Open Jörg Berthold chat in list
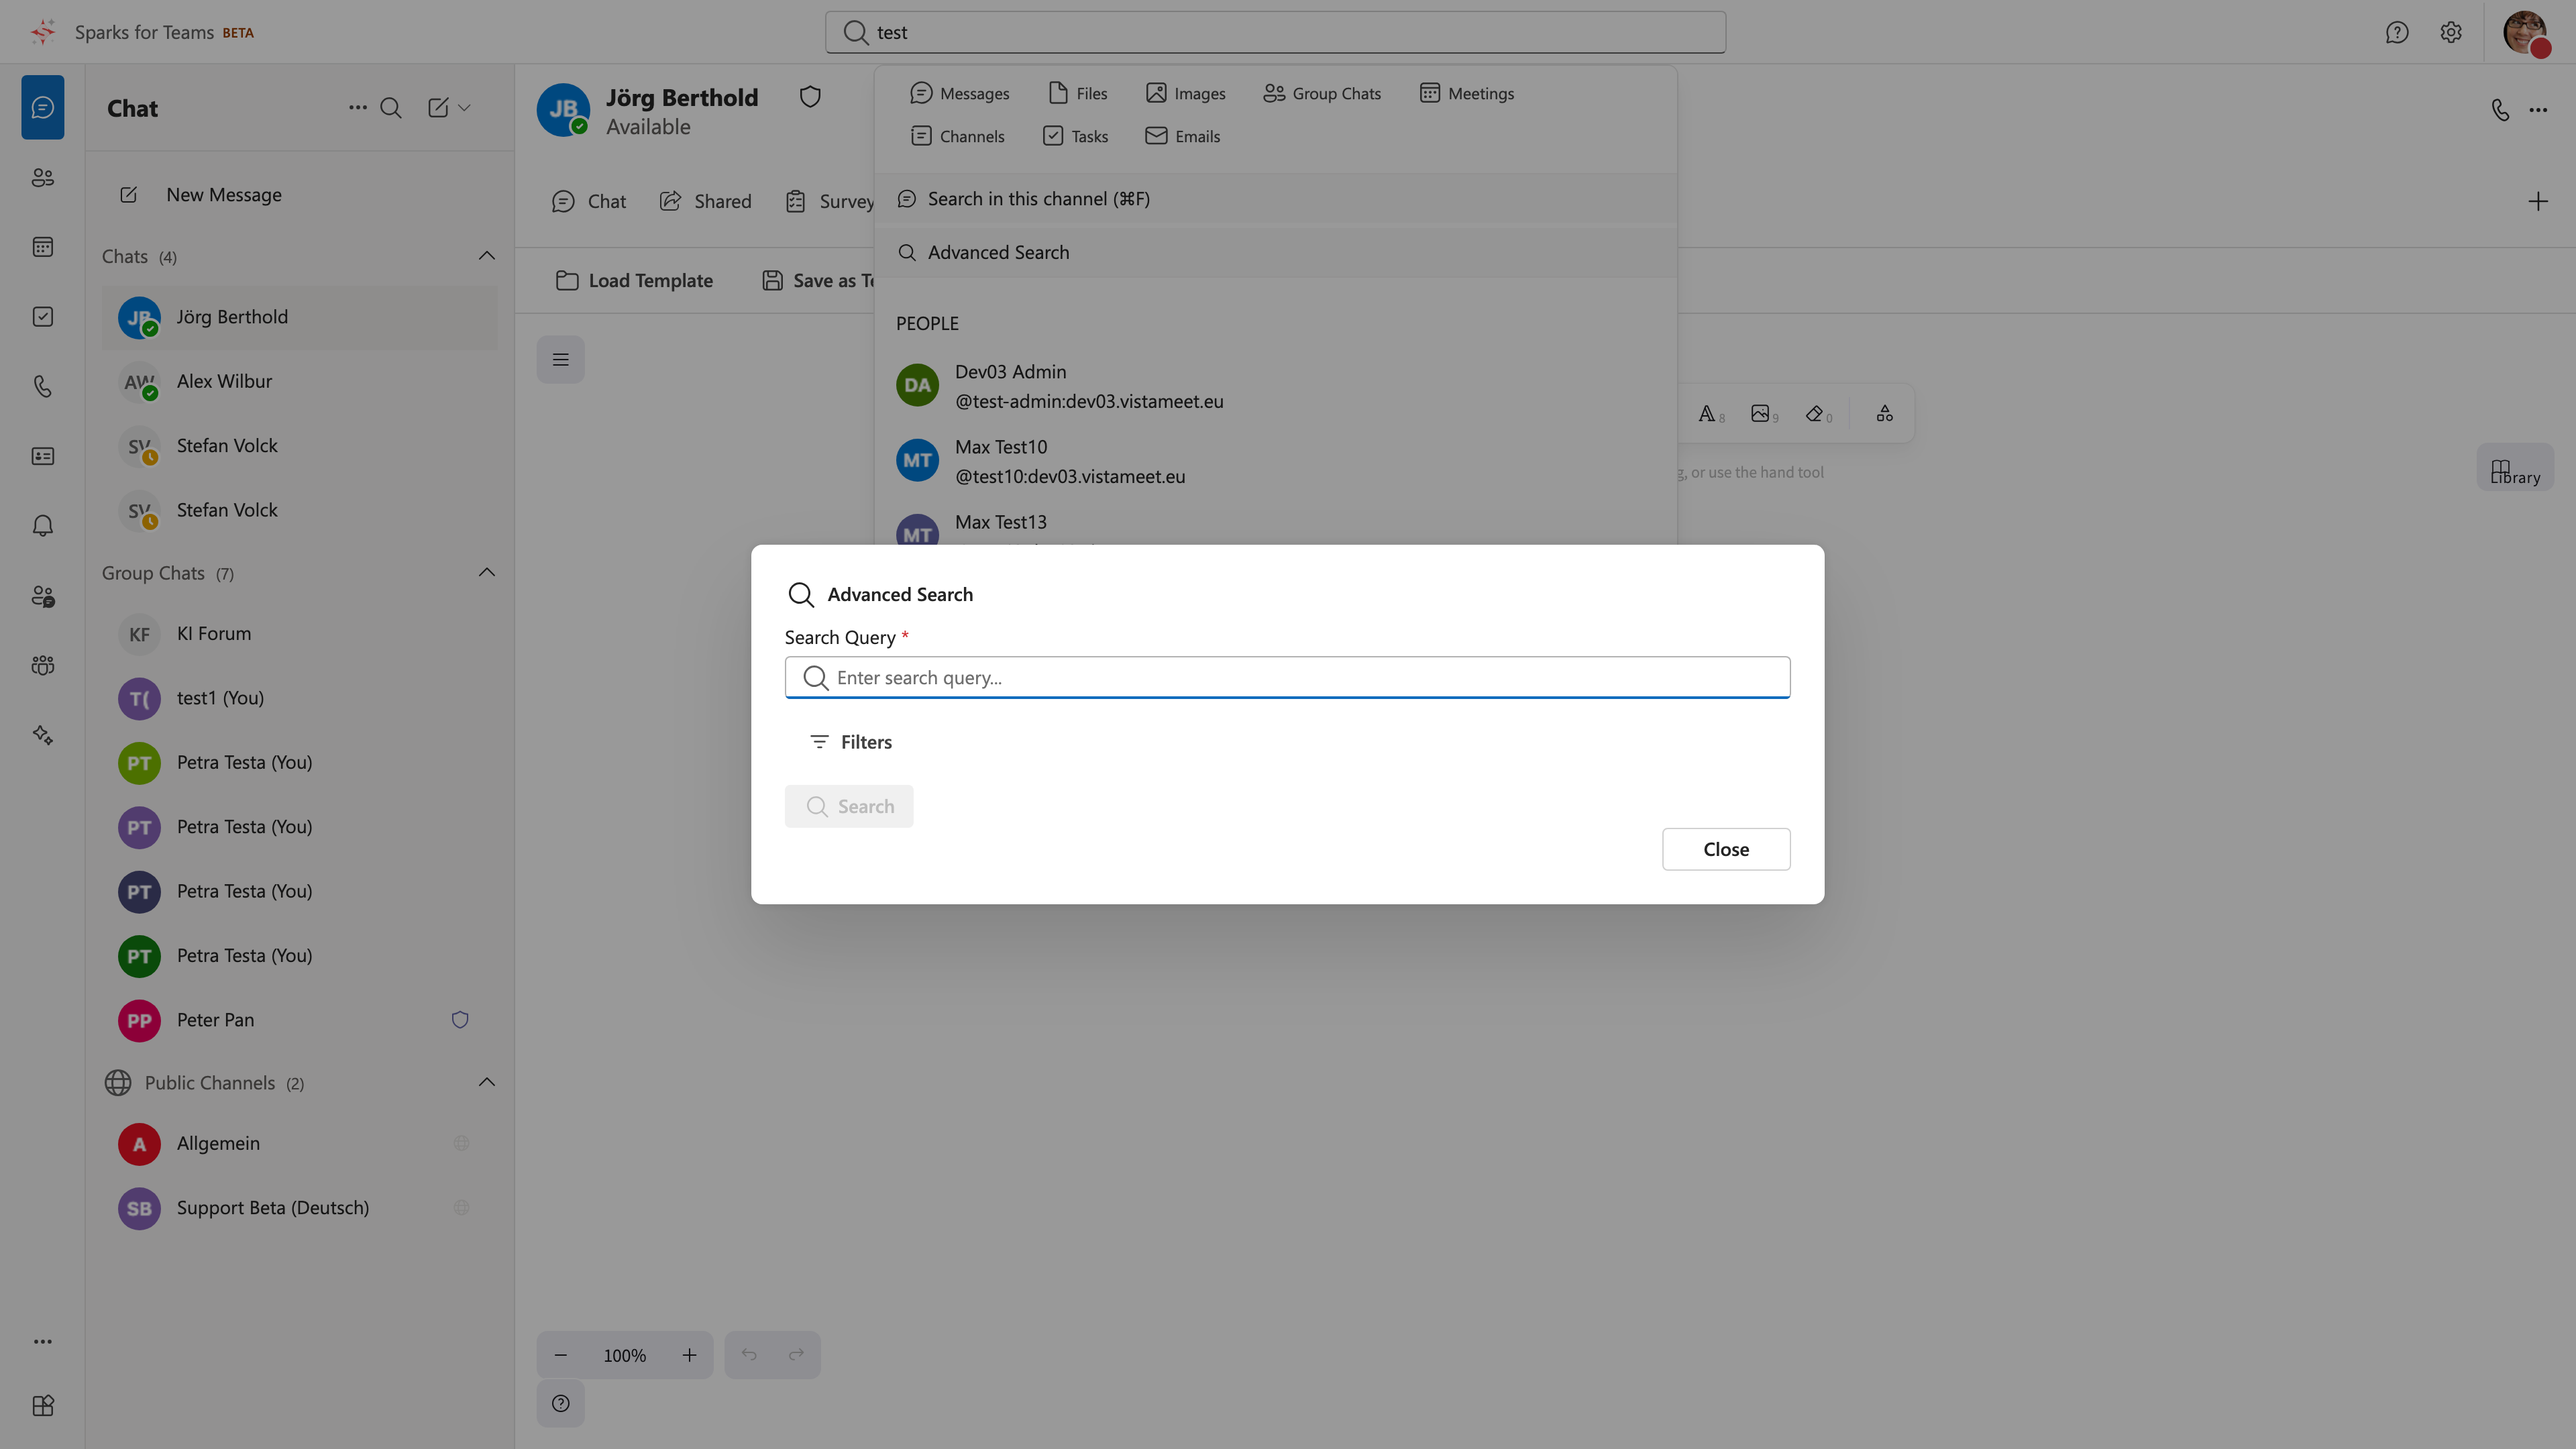Viewport: 2576px width, 1449px height. pyautogui.click(x=300, y=317)
